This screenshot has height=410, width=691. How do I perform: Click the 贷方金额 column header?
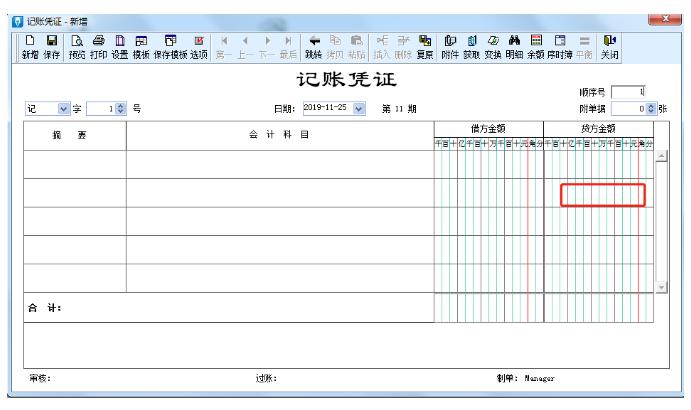point(598,129)
